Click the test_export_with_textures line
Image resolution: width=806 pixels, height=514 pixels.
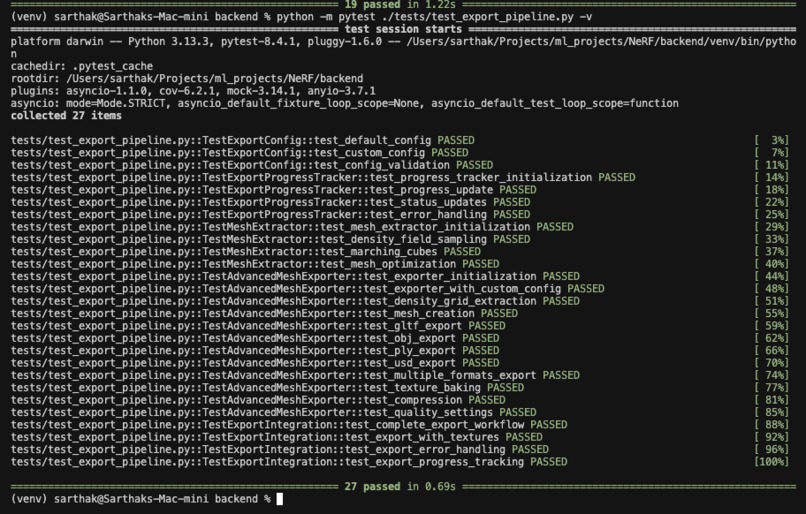coord(277,436)
